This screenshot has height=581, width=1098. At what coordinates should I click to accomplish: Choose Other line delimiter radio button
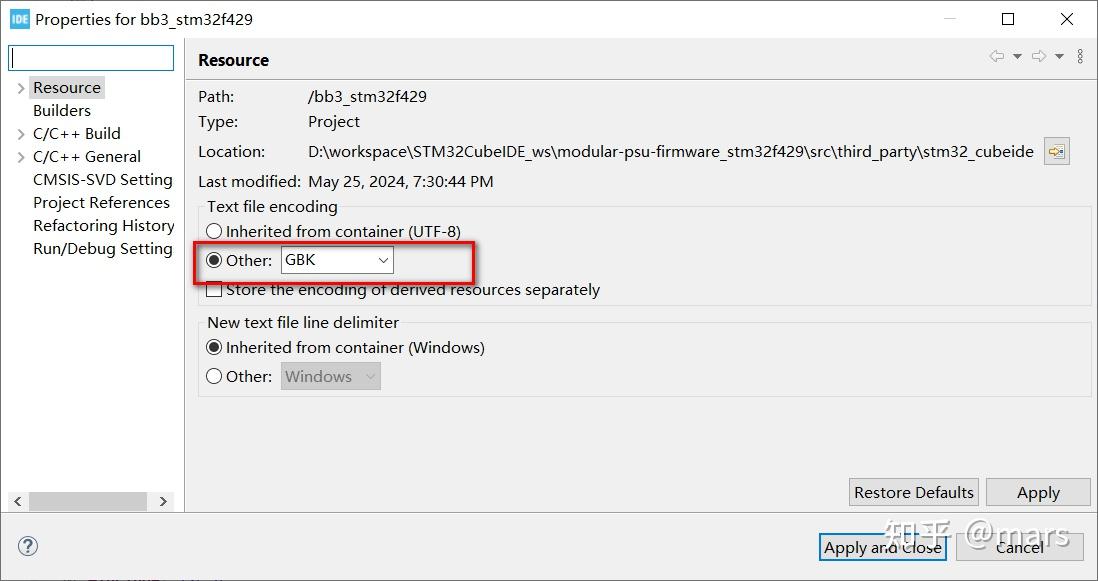(214, 376)
